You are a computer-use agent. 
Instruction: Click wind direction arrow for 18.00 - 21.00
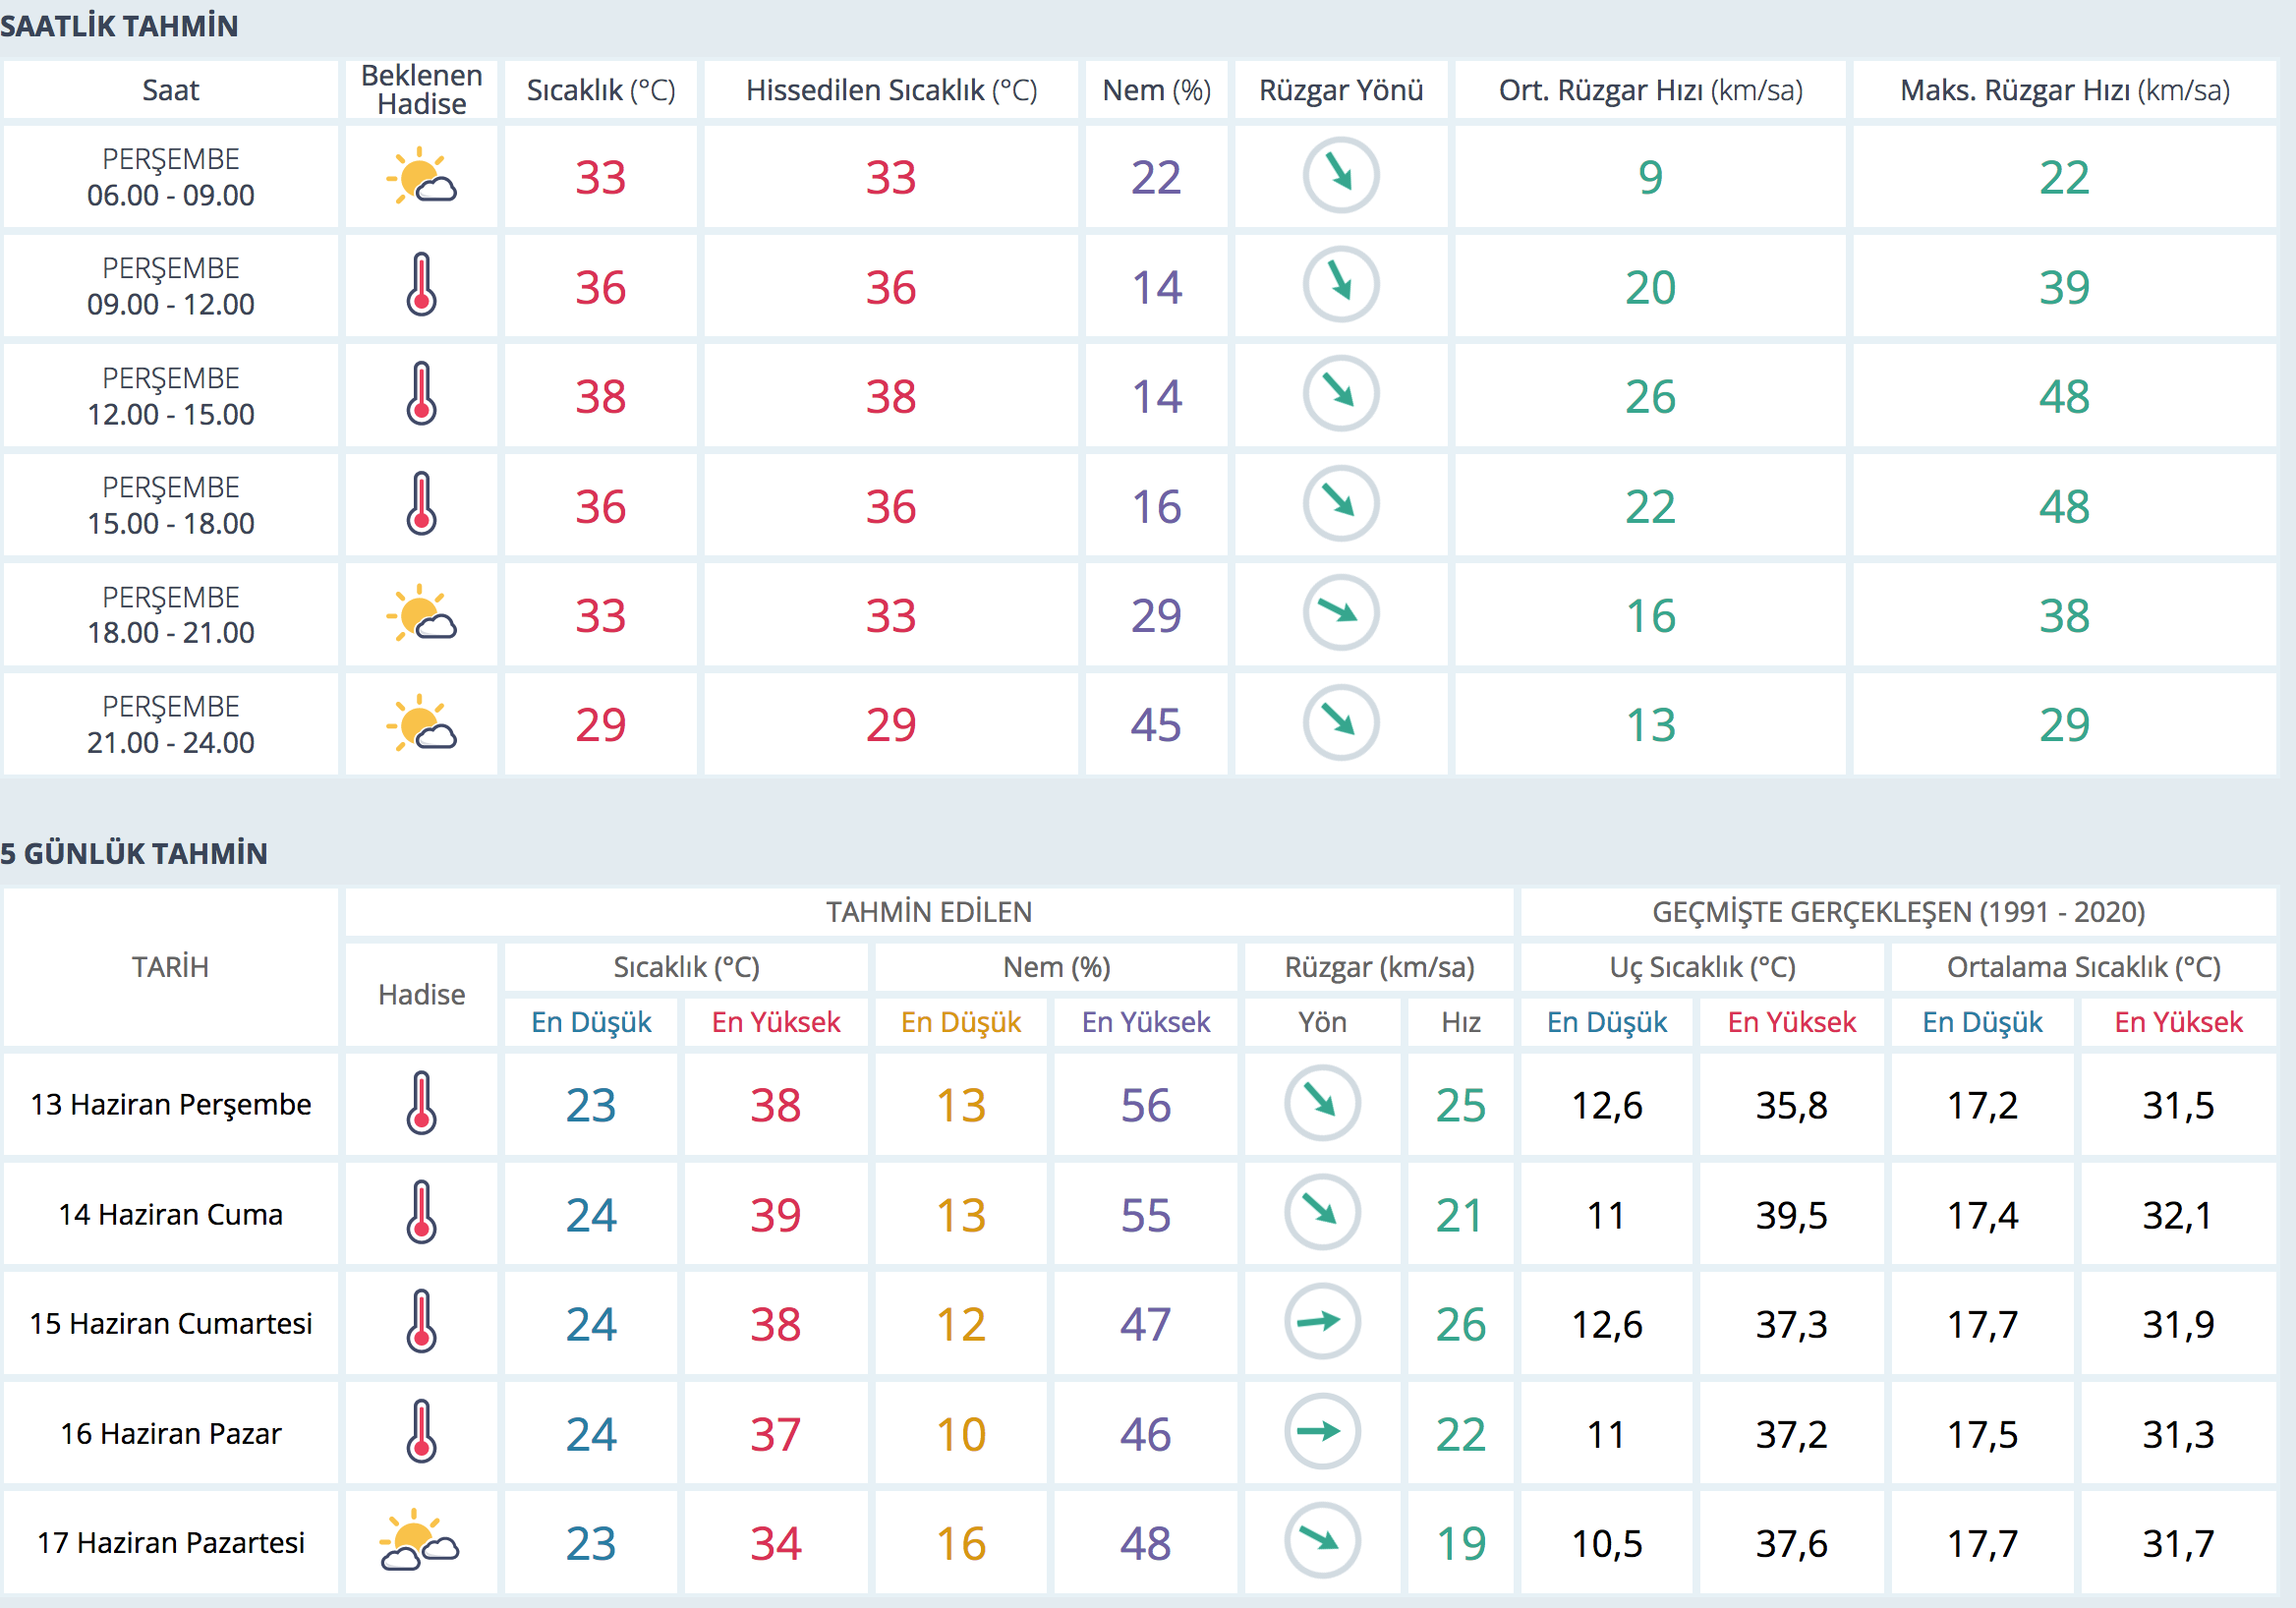[1340, 613]
